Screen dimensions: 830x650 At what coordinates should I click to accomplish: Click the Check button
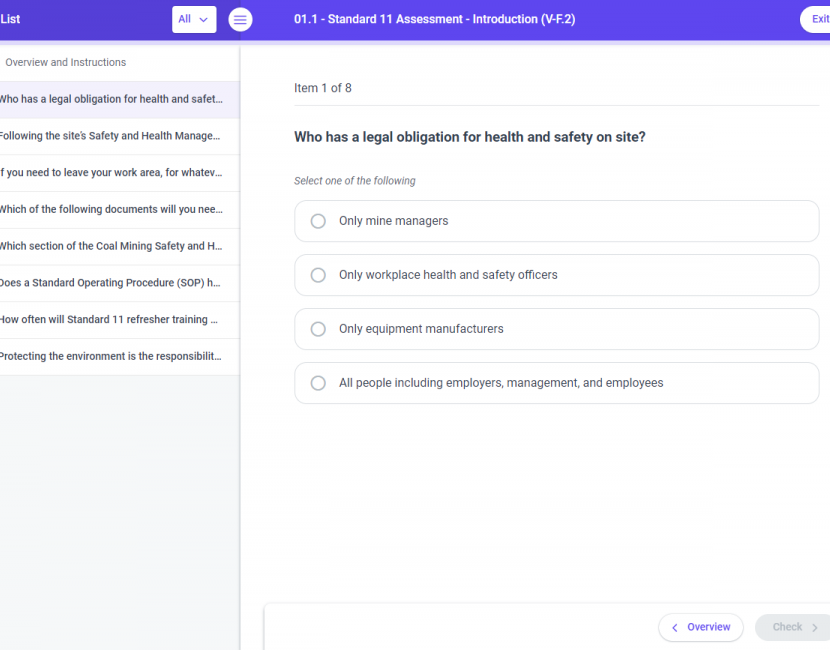(792, 628)
